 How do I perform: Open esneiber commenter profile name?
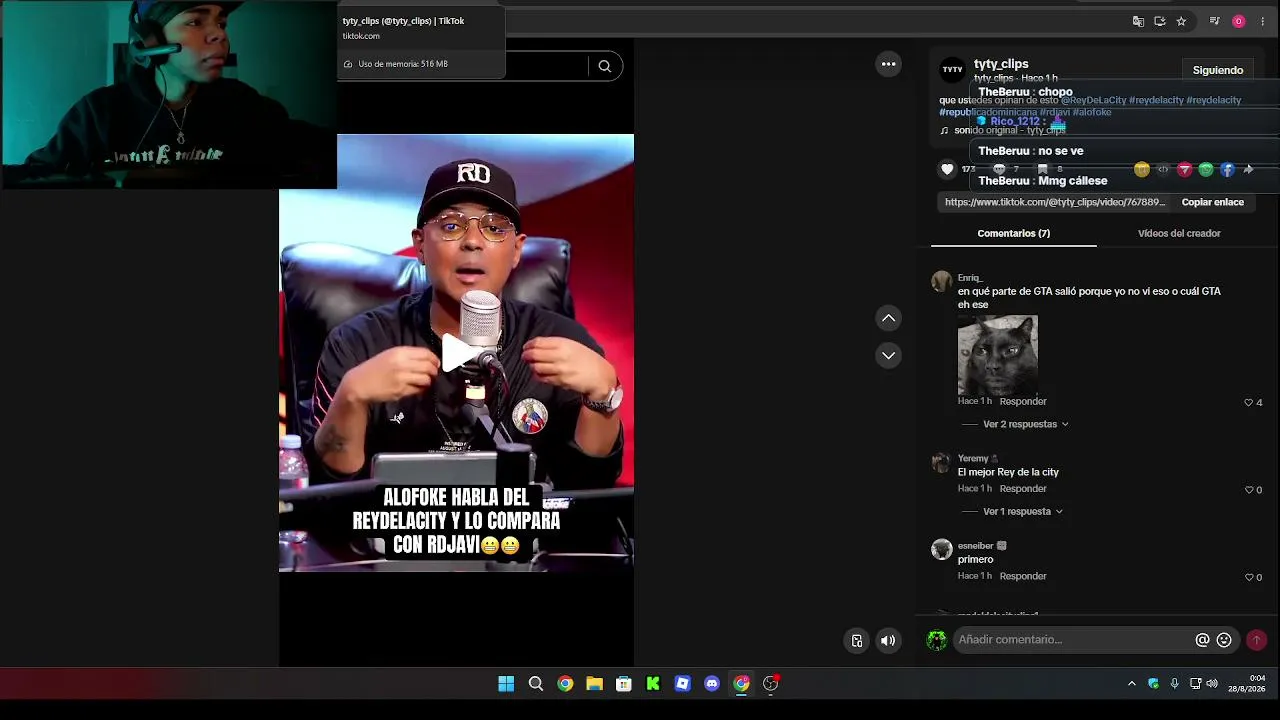pos(976,546)
